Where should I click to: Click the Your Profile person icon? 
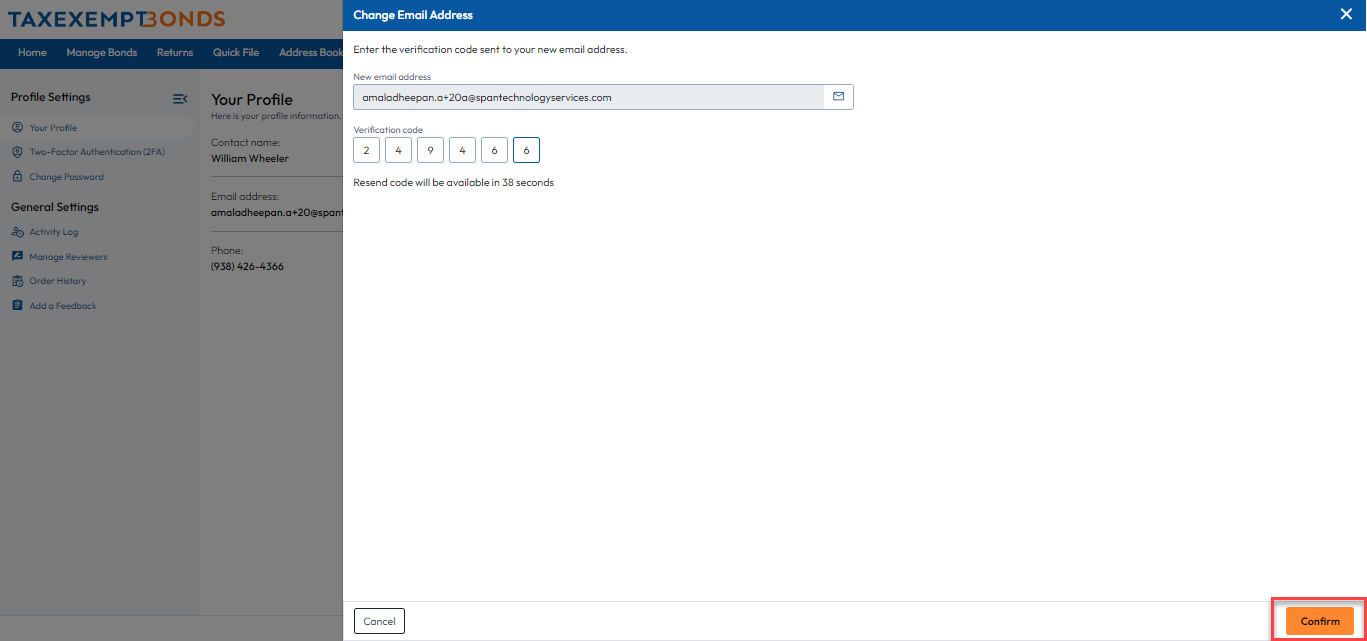tap(17, 128)
